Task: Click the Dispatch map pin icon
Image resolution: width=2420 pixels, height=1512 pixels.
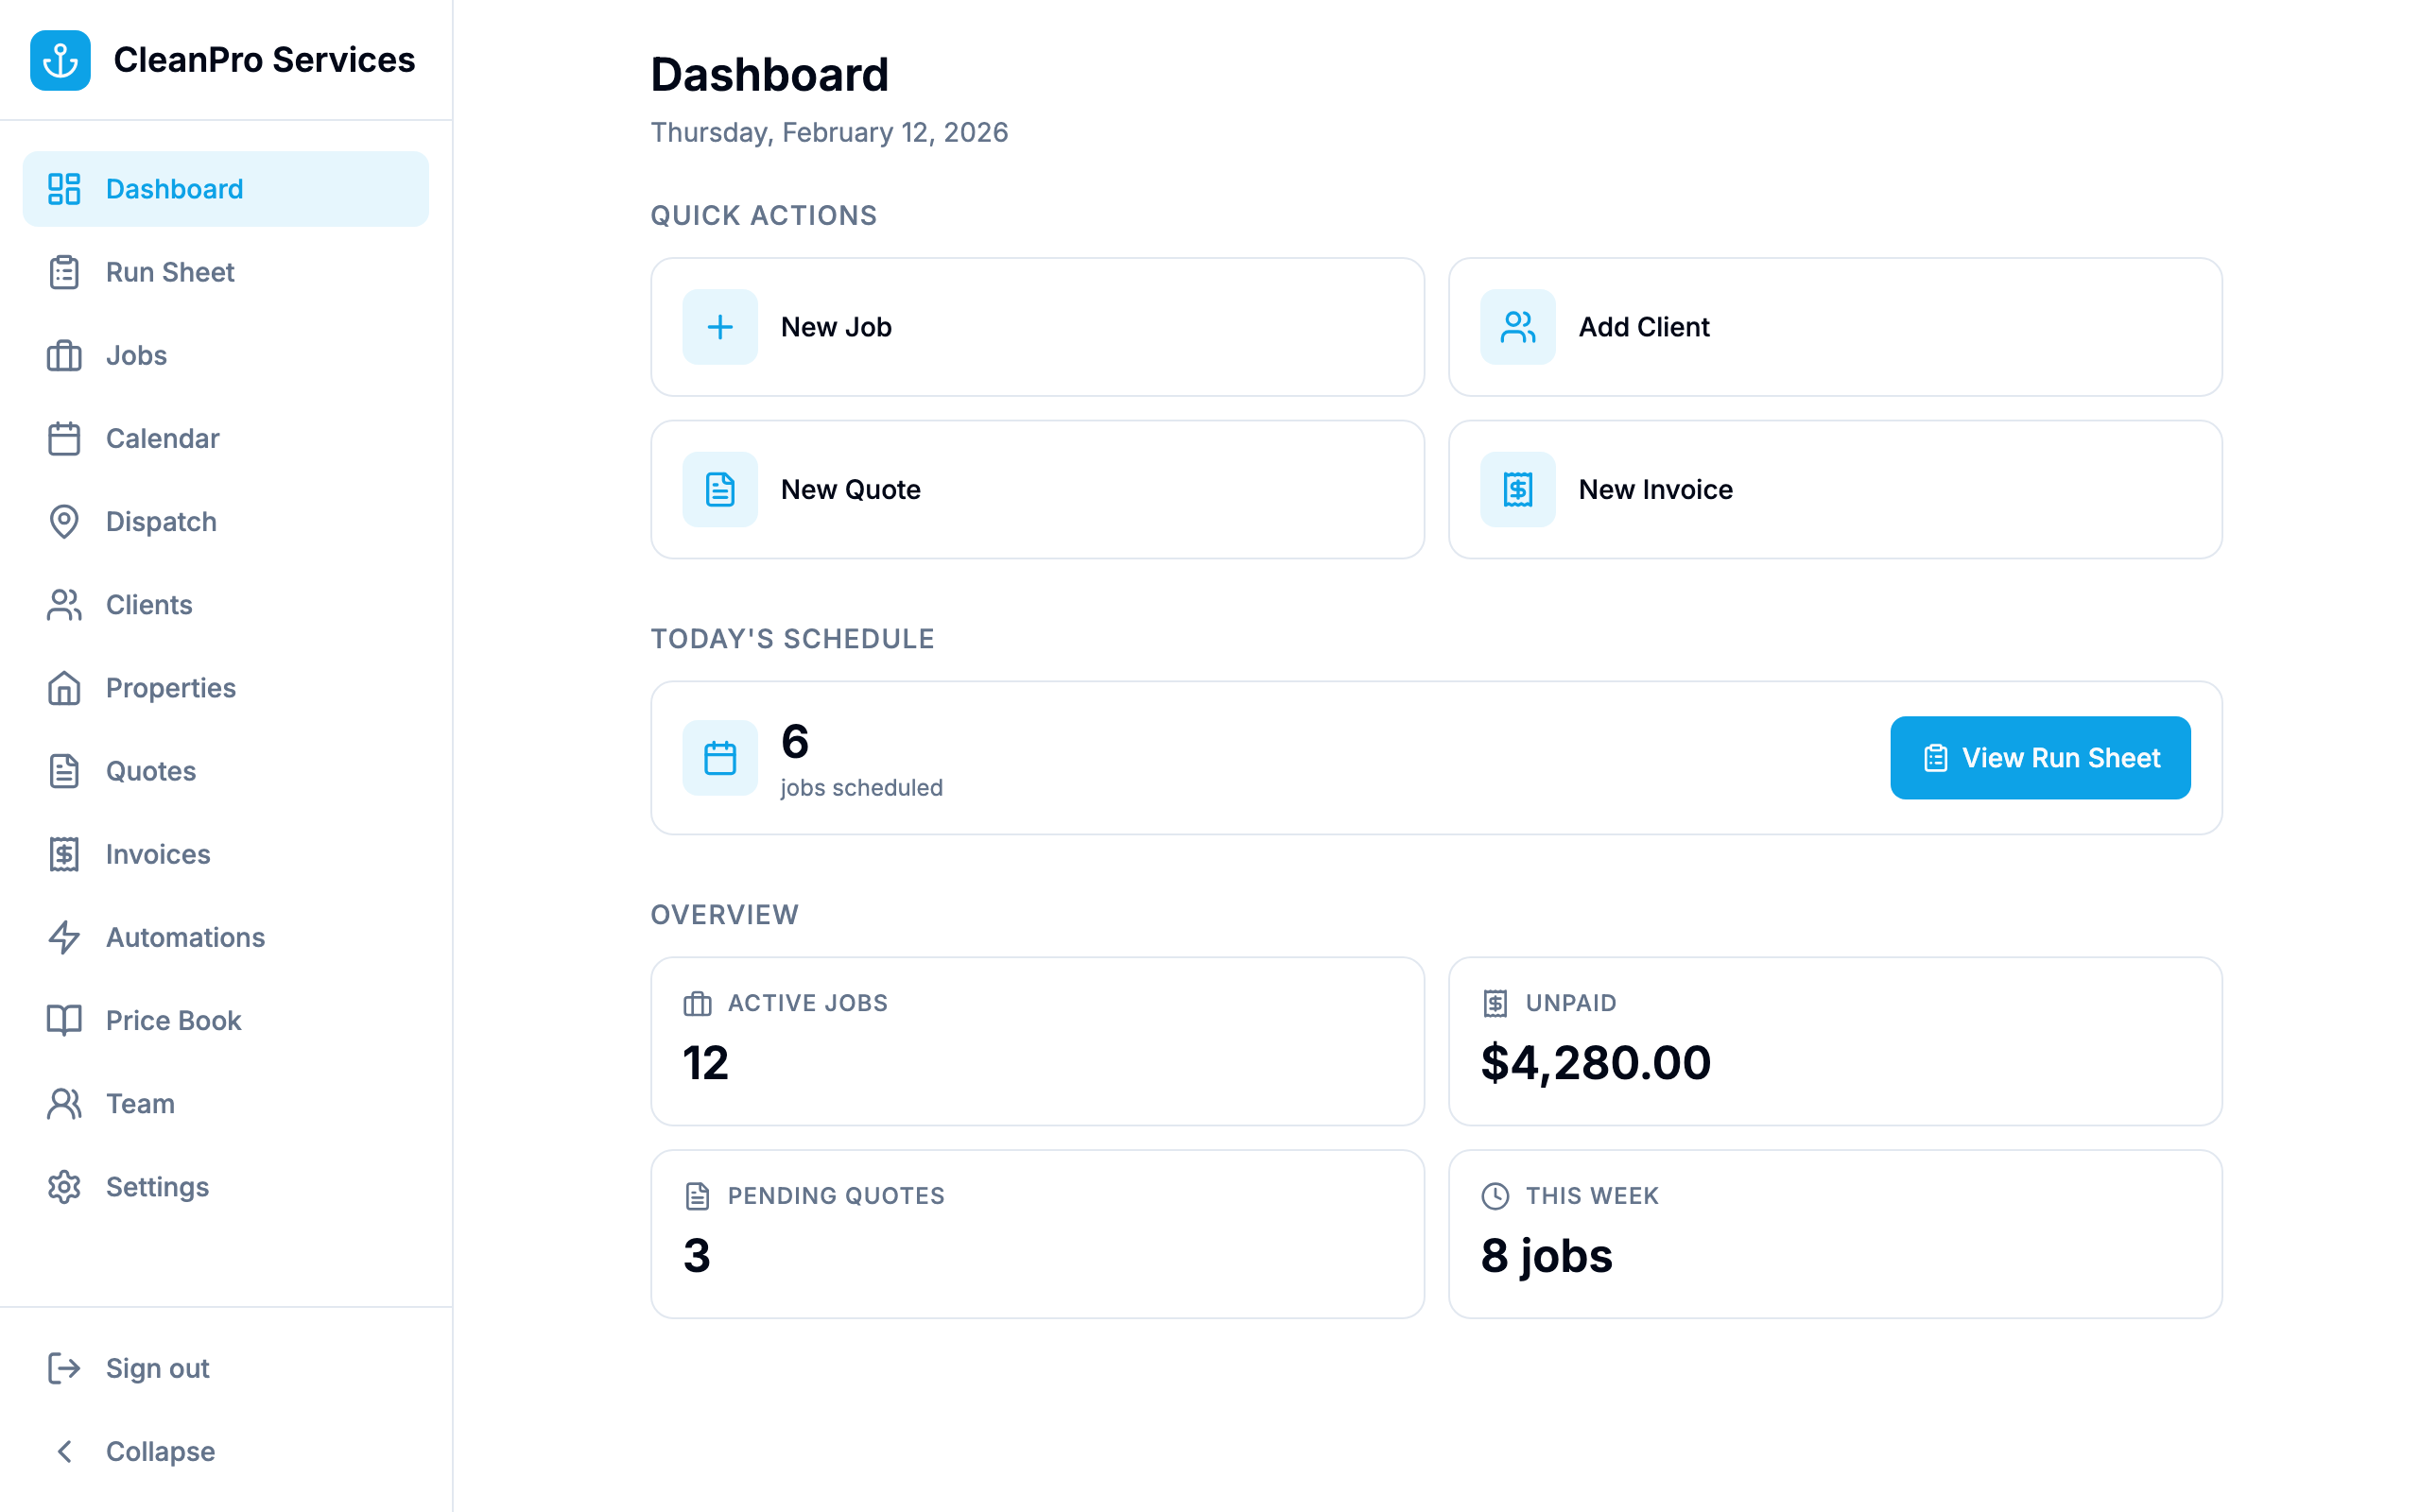Action: point(64,521)
